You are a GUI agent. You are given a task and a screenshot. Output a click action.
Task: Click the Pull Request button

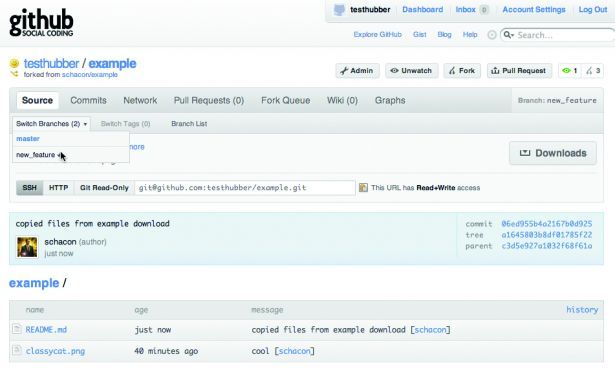point(519,71)
